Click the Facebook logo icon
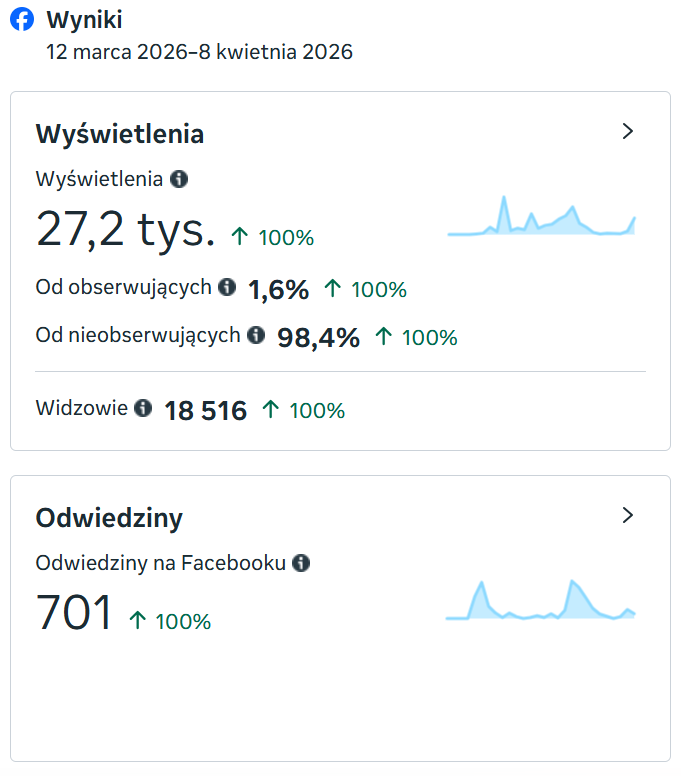 tap(22, 21)
